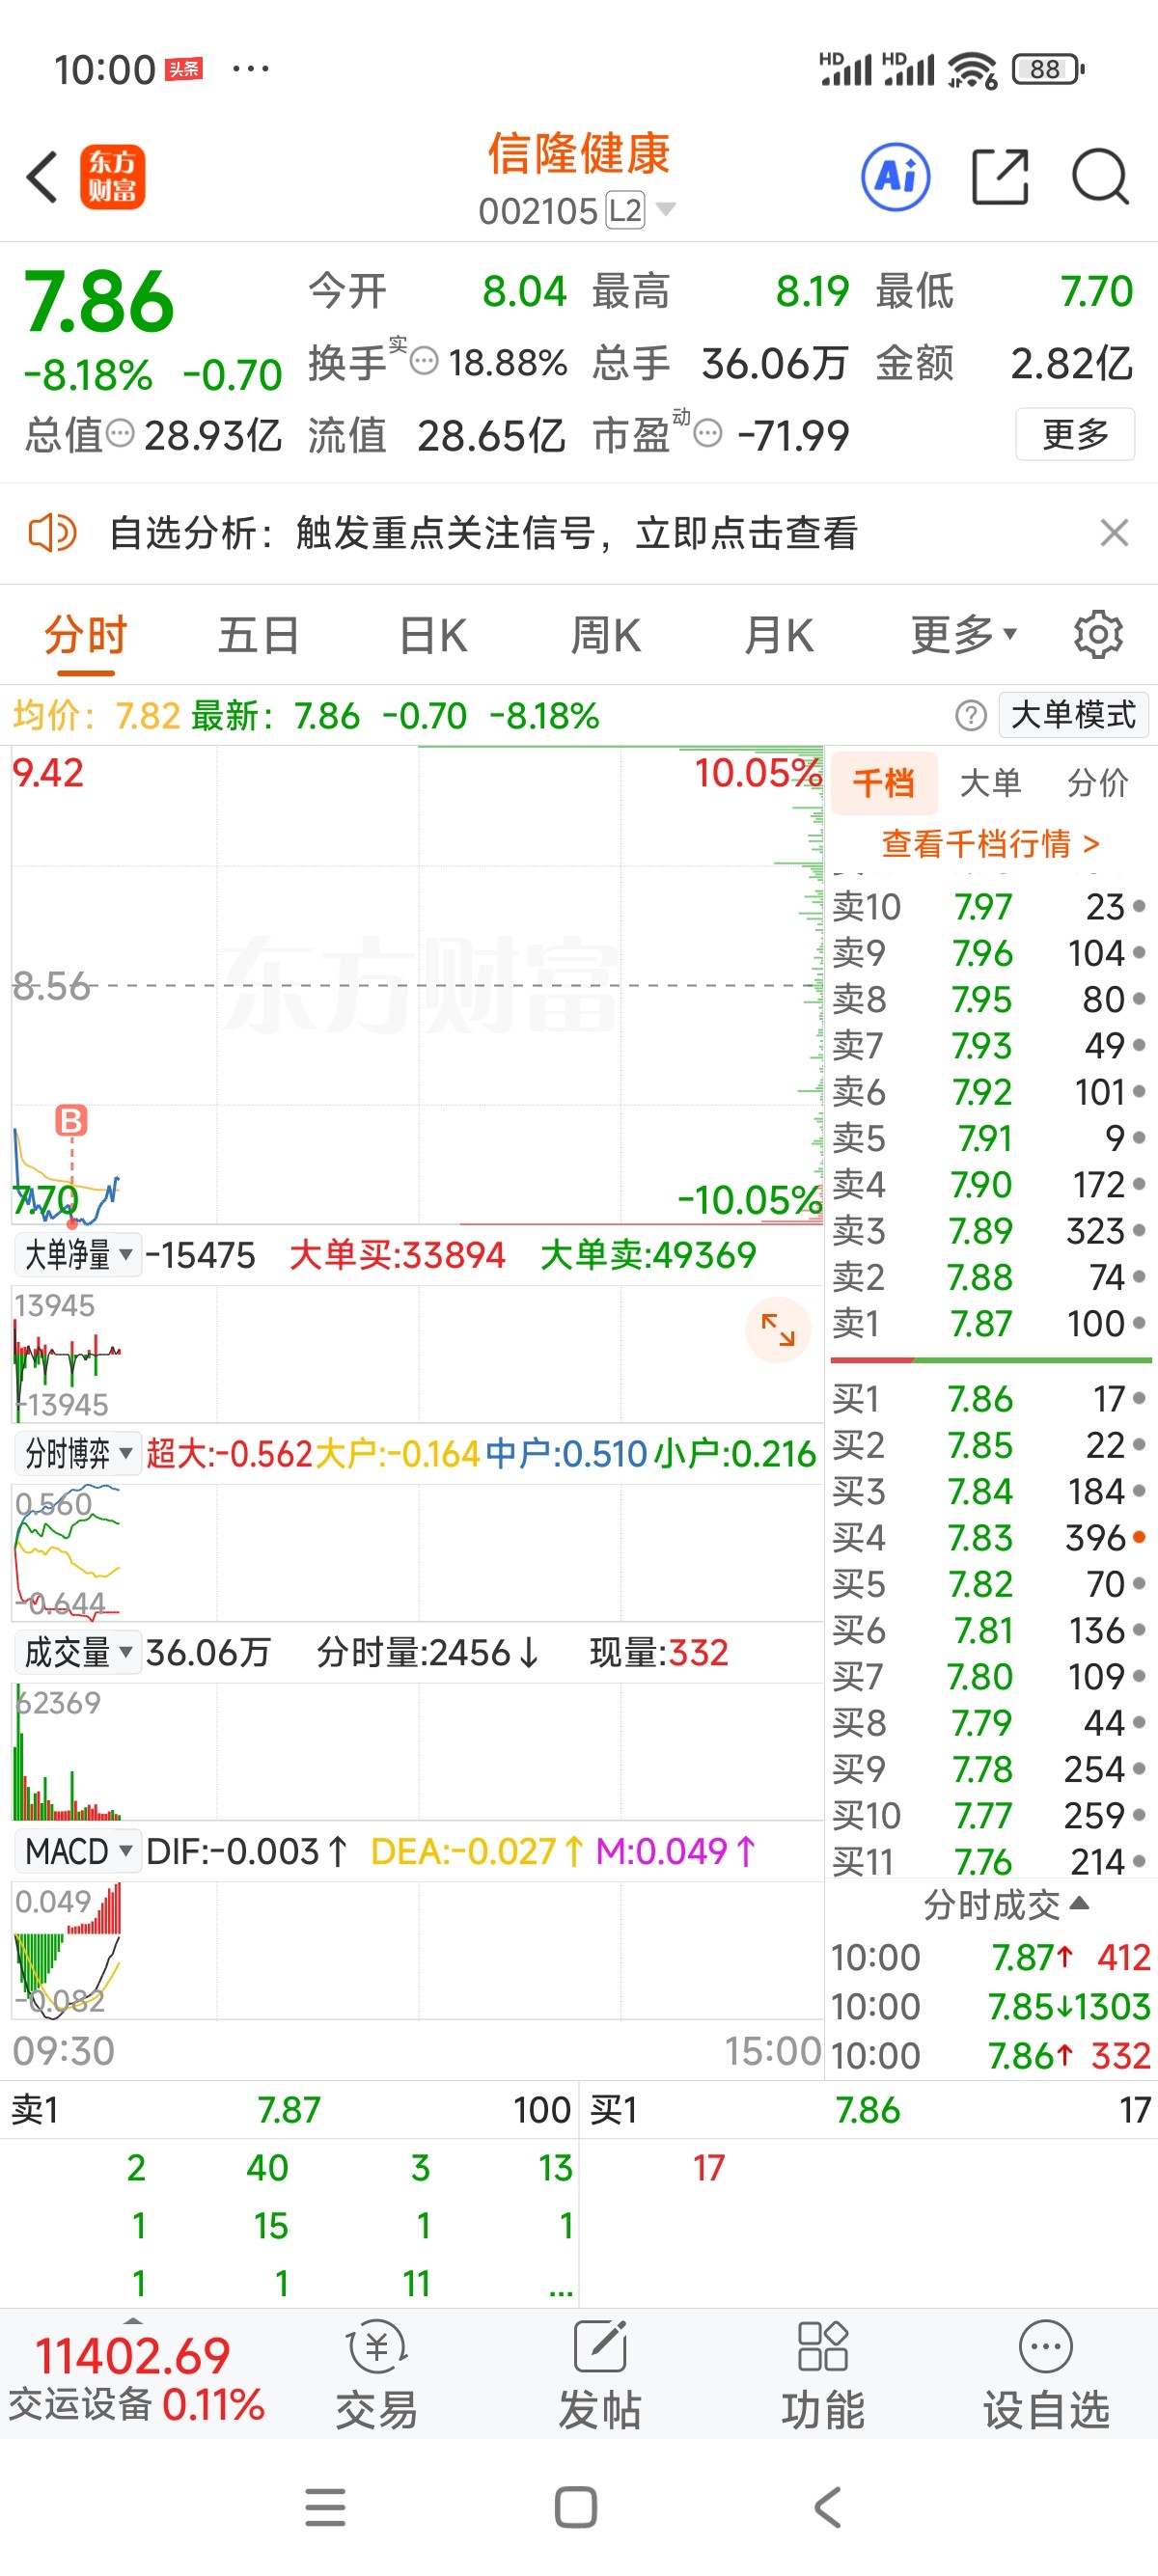Screen dimensions: 1158x2576
Task: Switch to the 周K tab
Action: 606,634
